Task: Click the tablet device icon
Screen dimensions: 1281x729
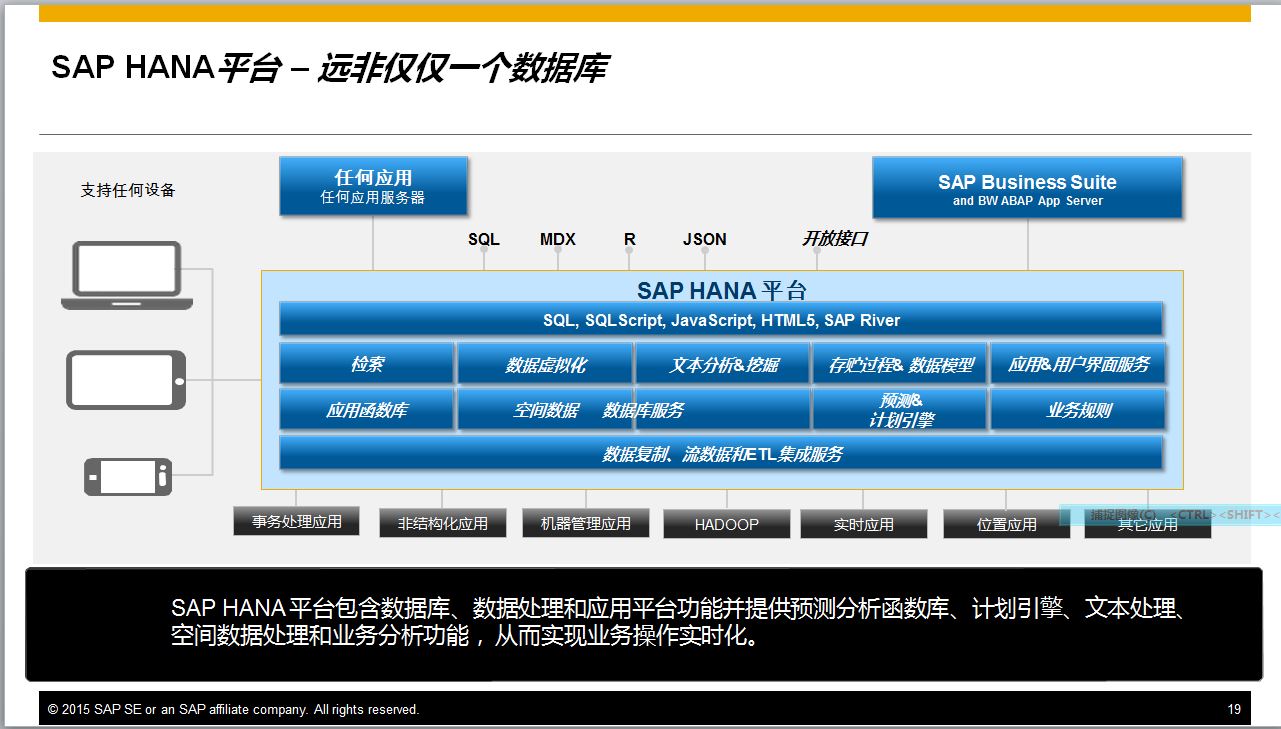Action: point(127,380)
